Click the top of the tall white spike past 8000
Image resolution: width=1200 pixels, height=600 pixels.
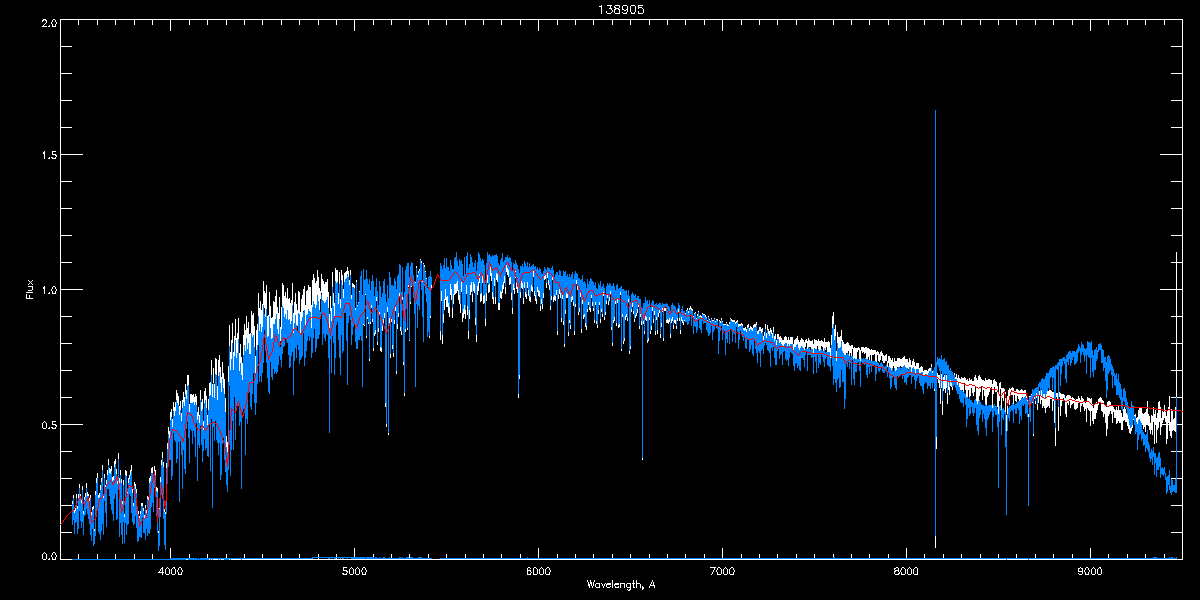point(935,111)
